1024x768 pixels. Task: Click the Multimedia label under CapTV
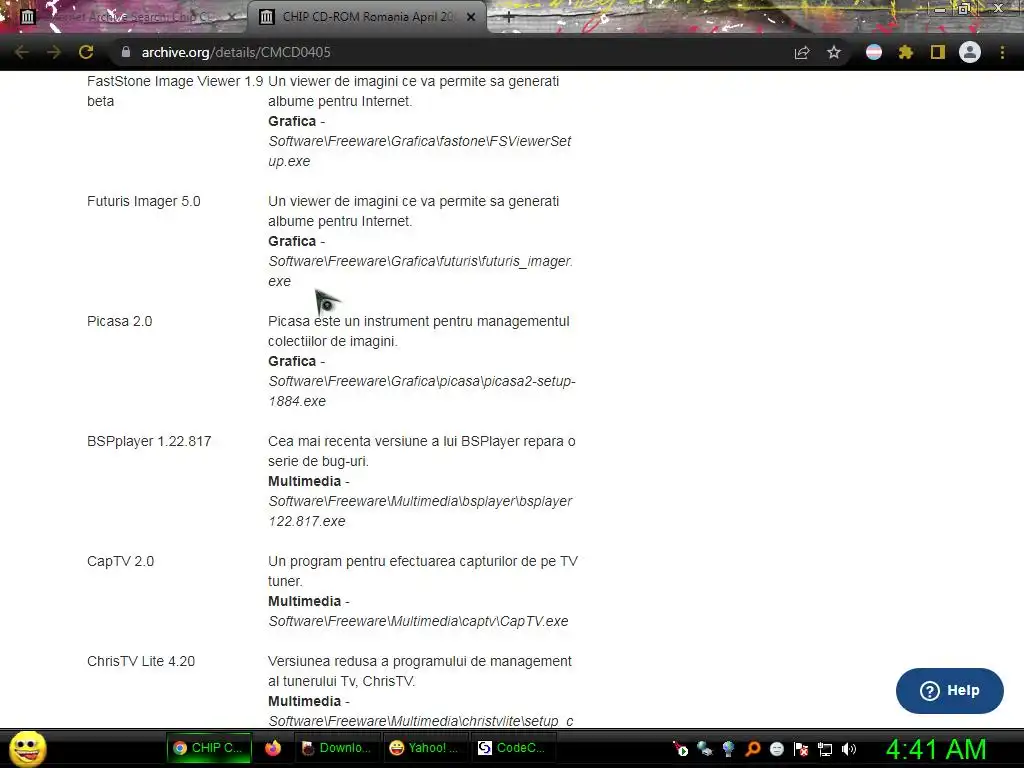pyautogui.click(x=304, y=601)
